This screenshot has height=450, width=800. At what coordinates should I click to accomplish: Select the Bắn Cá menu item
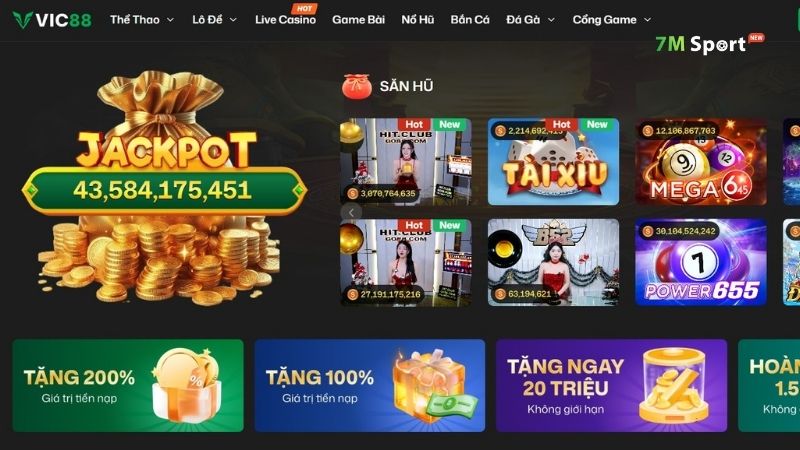470,20
